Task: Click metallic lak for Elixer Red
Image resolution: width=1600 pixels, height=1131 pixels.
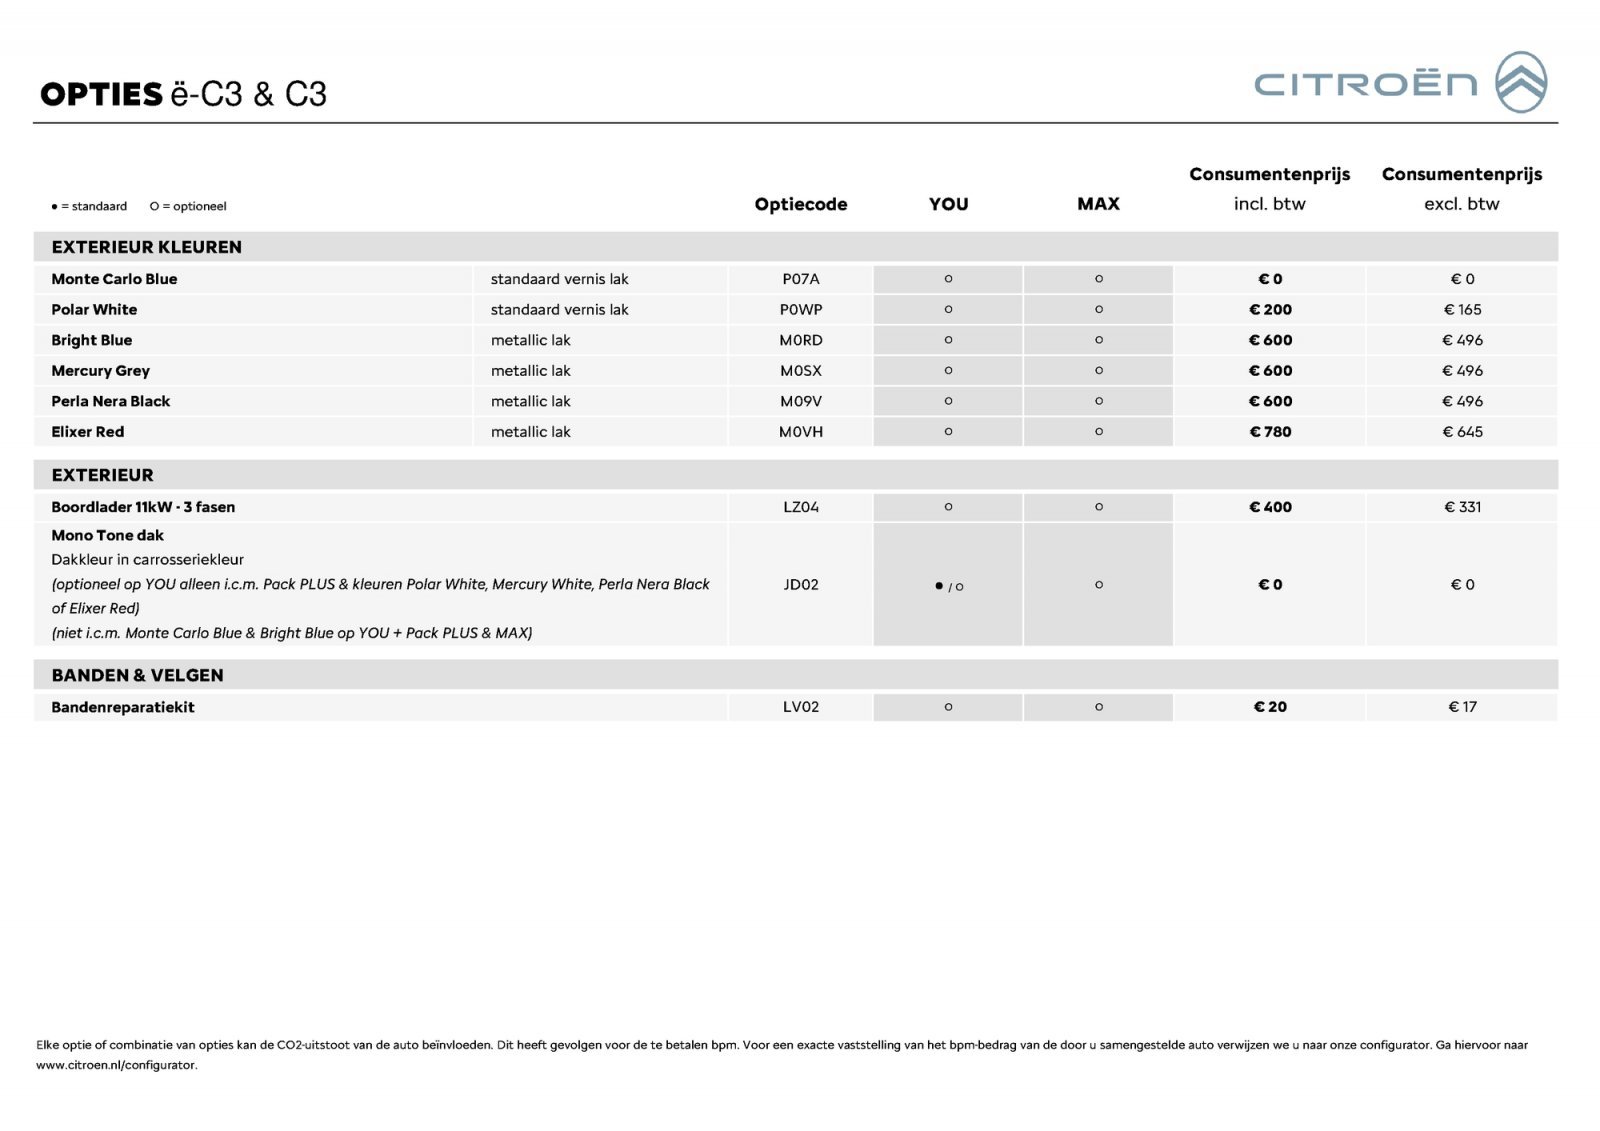Action: pyautogui.click(x=531, y=432)
